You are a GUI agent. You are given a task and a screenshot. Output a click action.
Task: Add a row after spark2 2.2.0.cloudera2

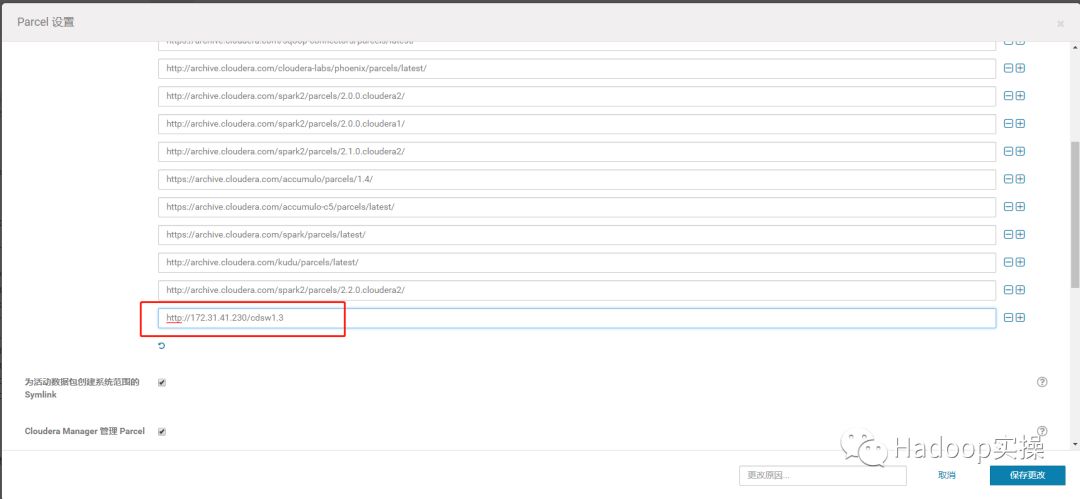pos(1020,290)
